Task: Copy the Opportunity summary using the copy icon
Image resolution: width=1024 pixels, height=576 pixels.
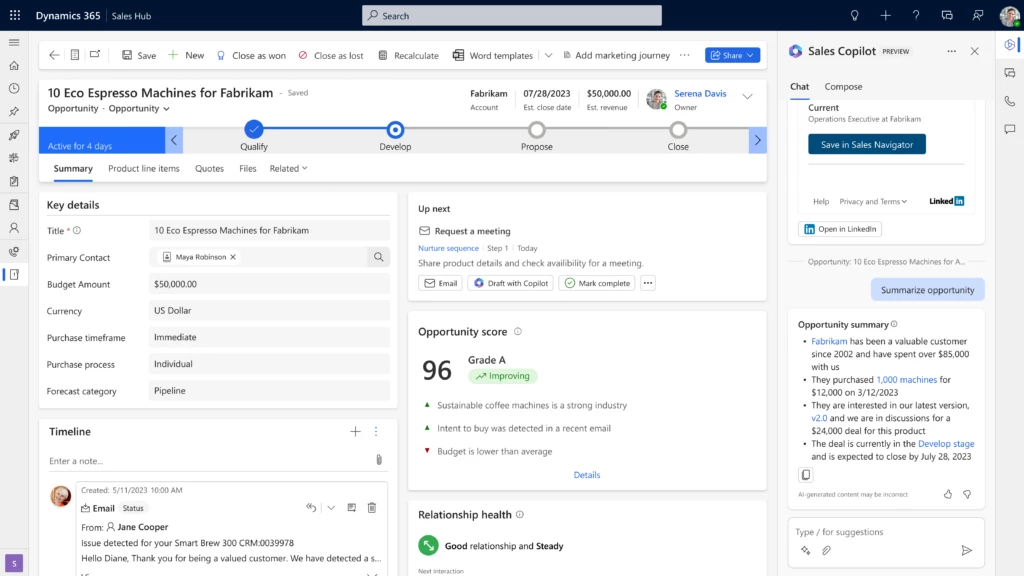Action: point(806,474)
